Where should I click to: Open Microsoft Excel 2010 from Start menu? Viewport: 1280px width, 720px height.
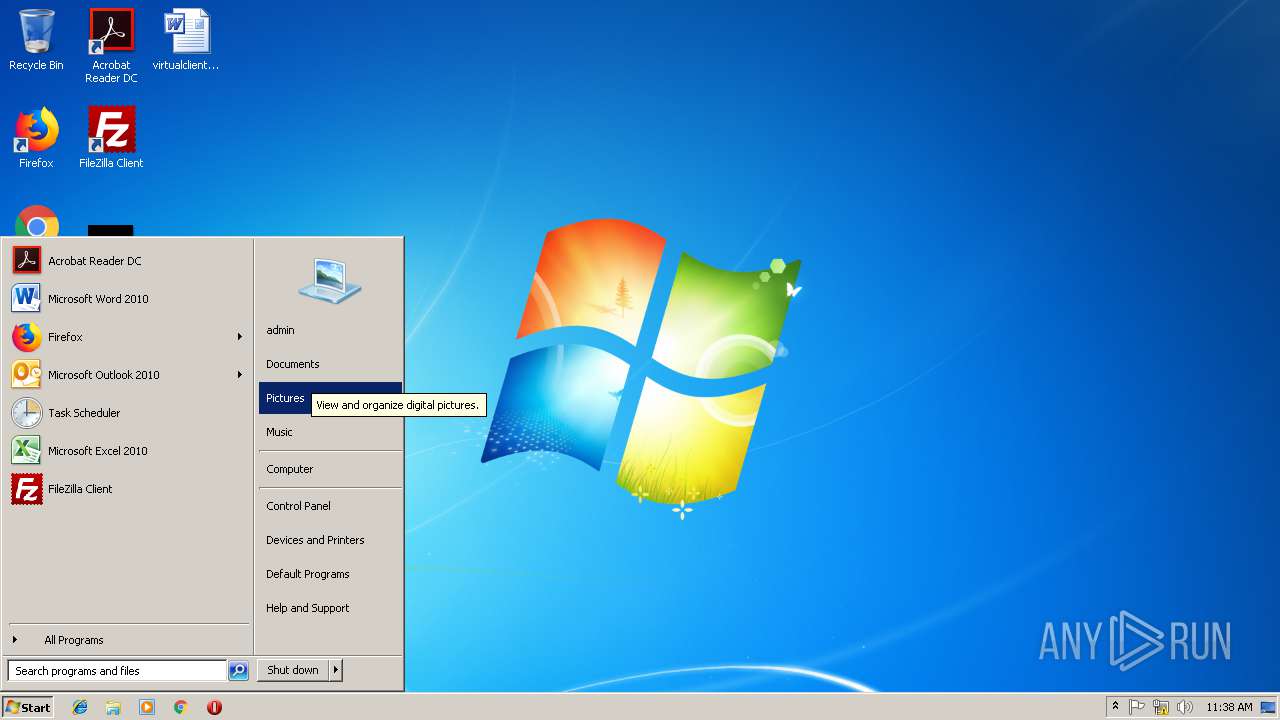point(127,451)
